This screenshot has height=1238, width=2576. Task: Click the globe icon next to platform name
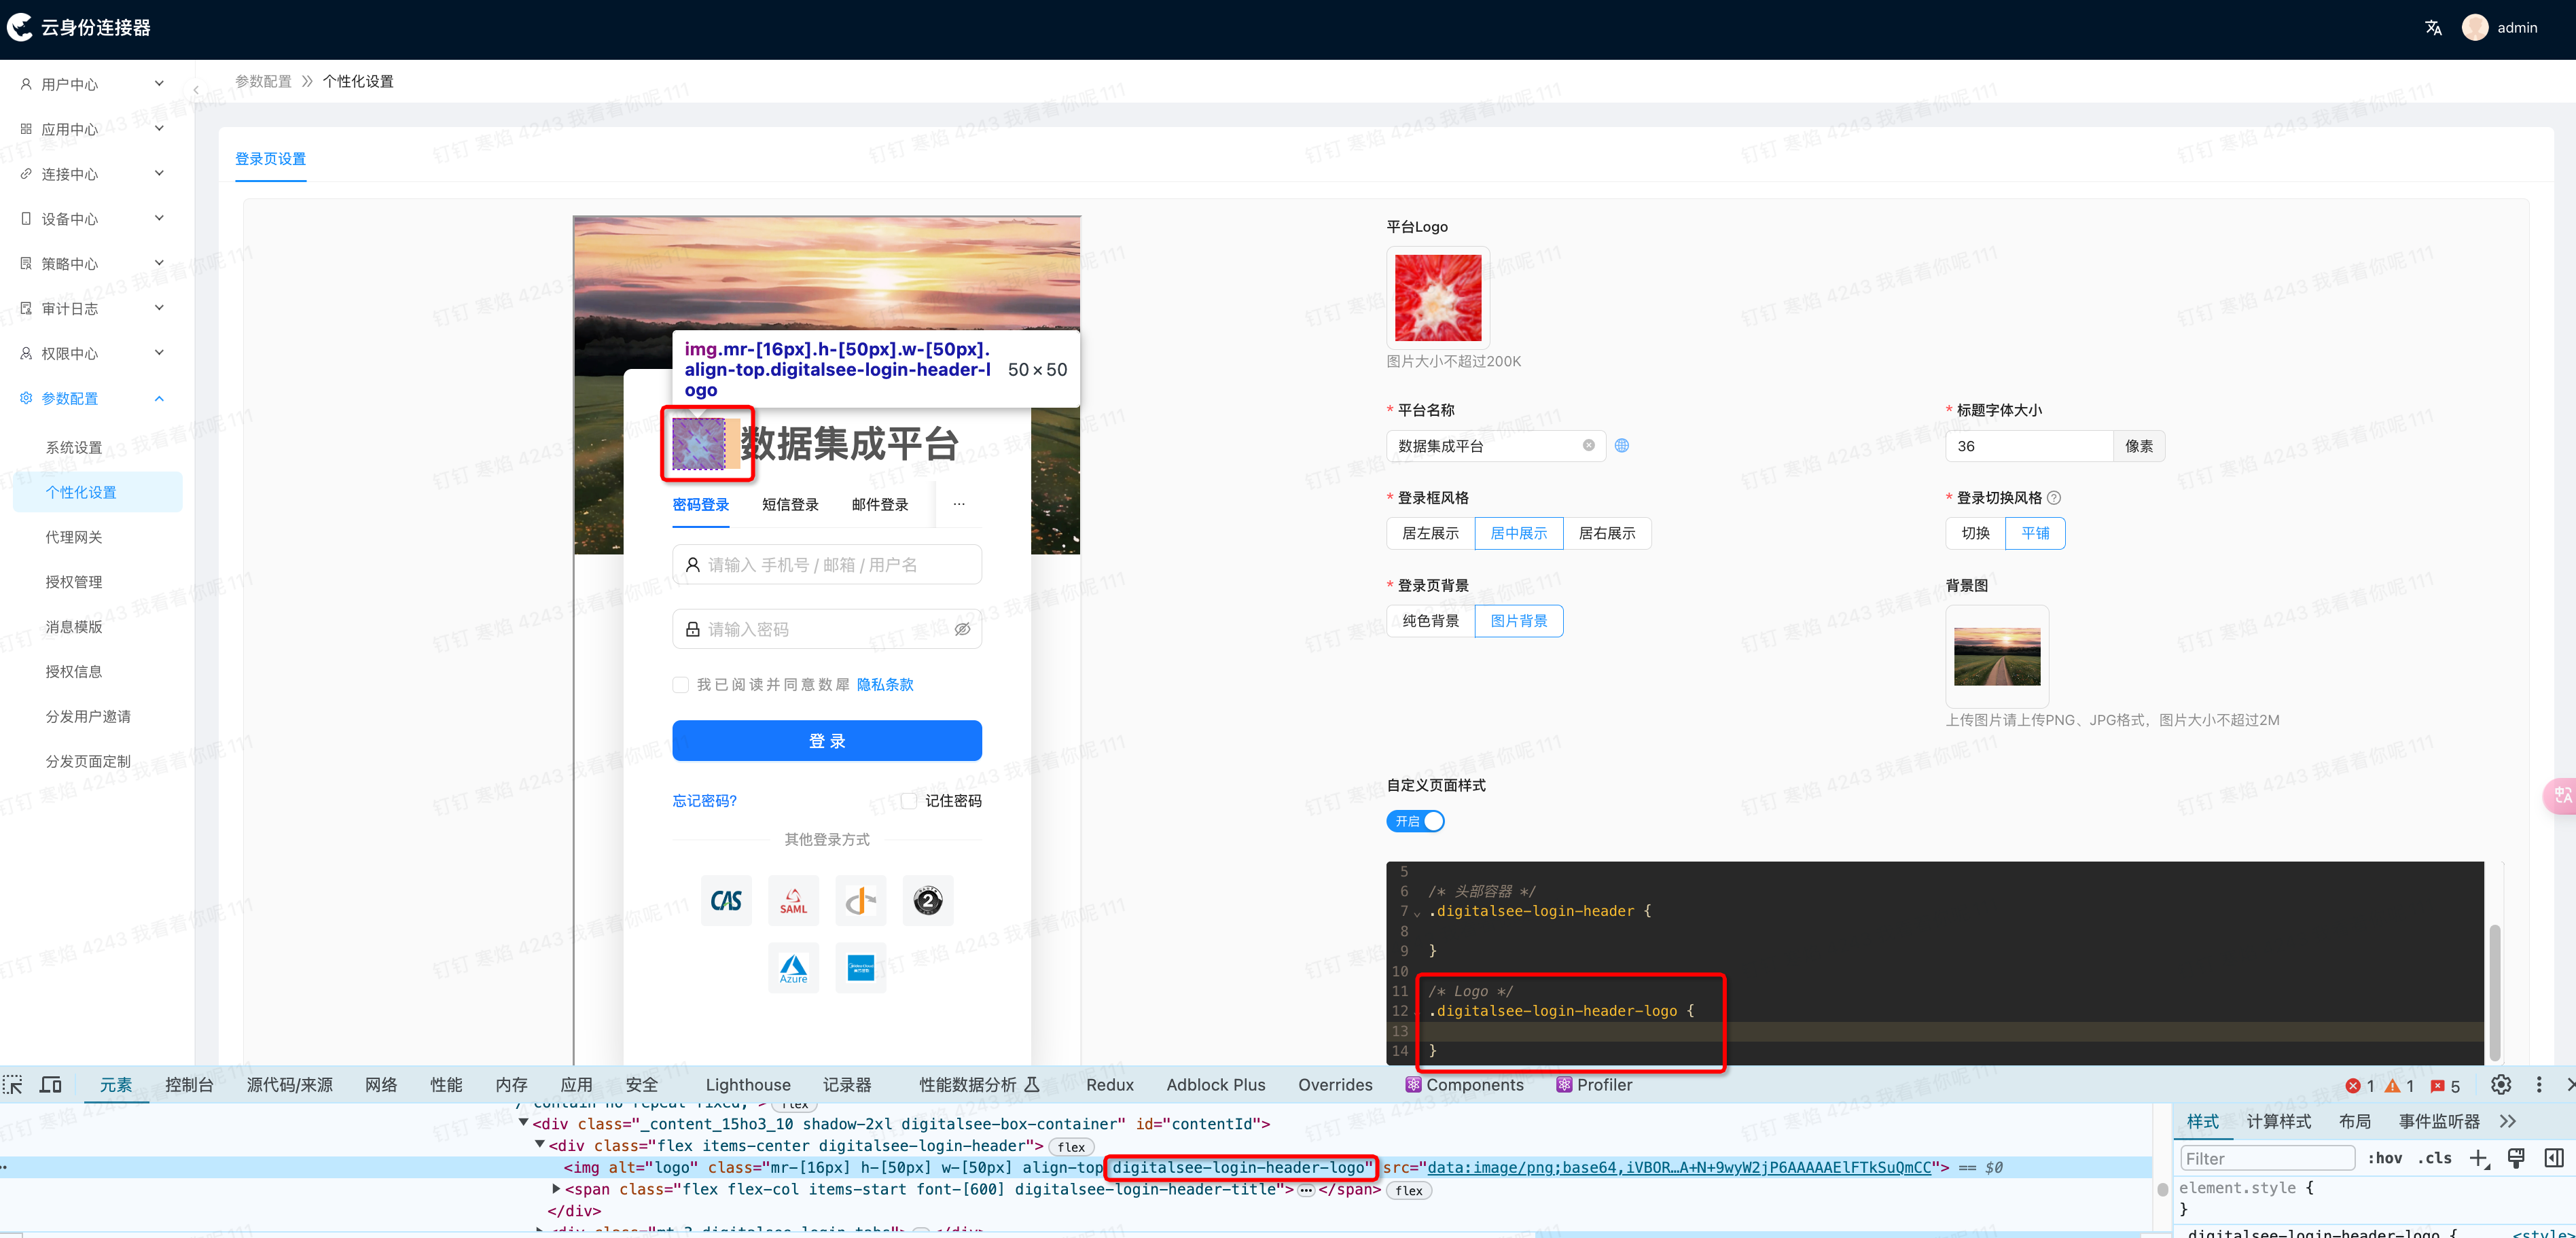(x=1622, y=446)
